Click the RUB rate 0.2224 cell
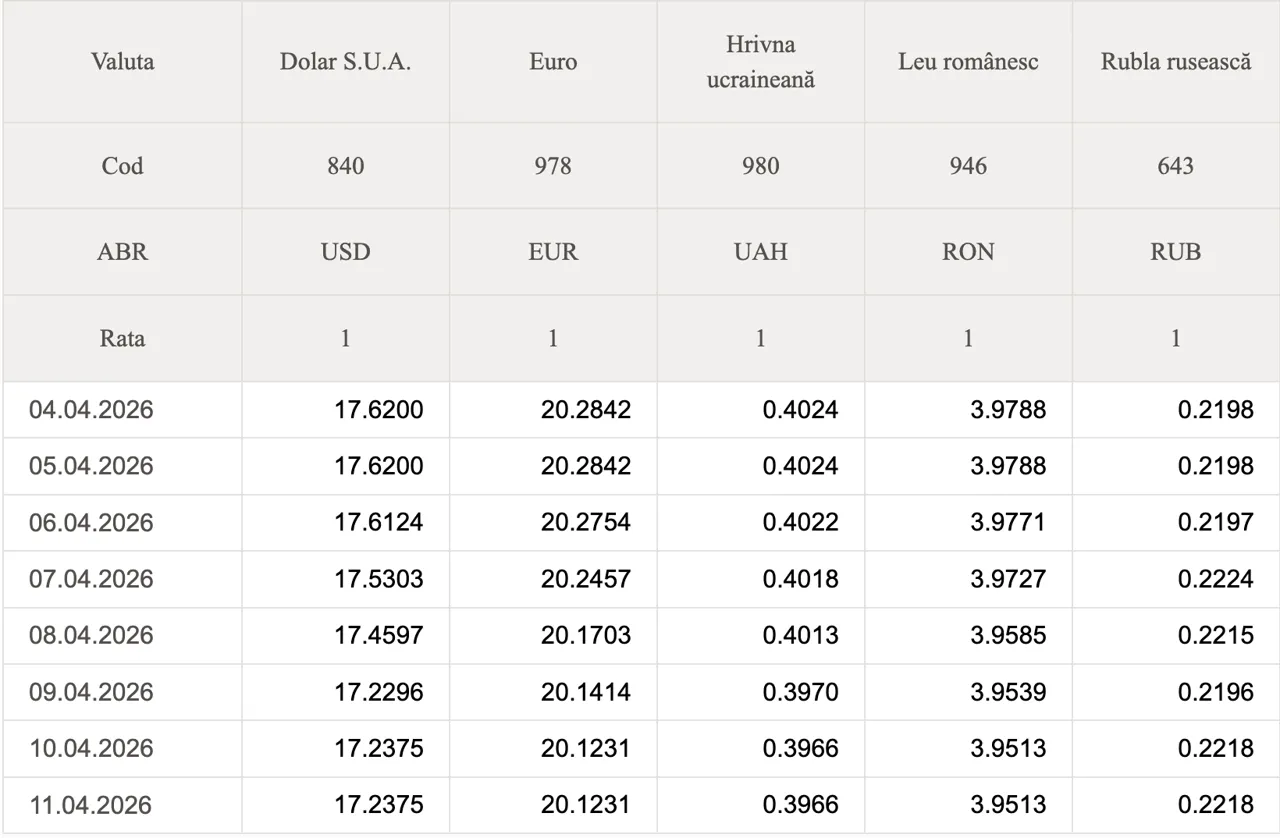The width and height of the screenshot is (1280, 838). click(x=1215, y=579)
